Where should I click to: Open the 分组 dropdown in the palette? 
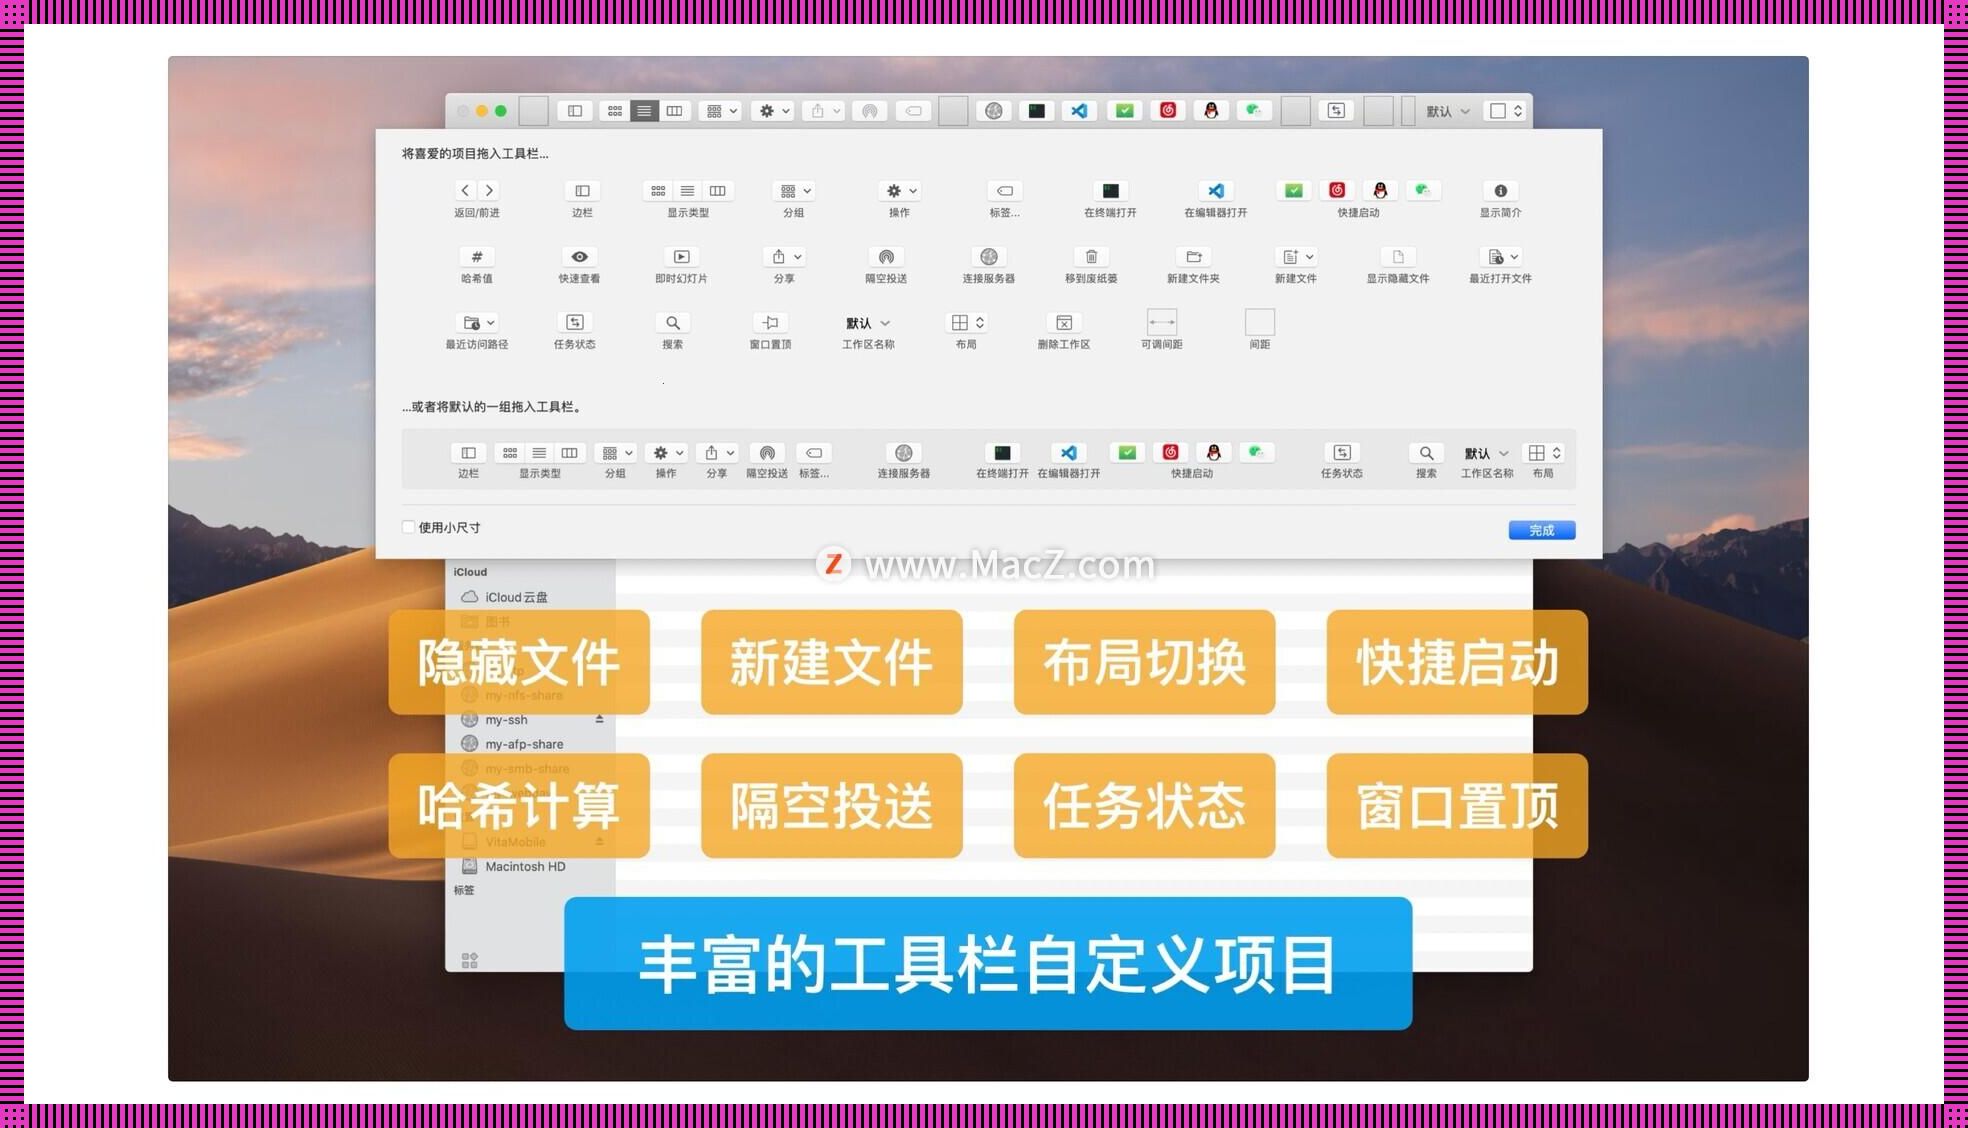(795, 190)
